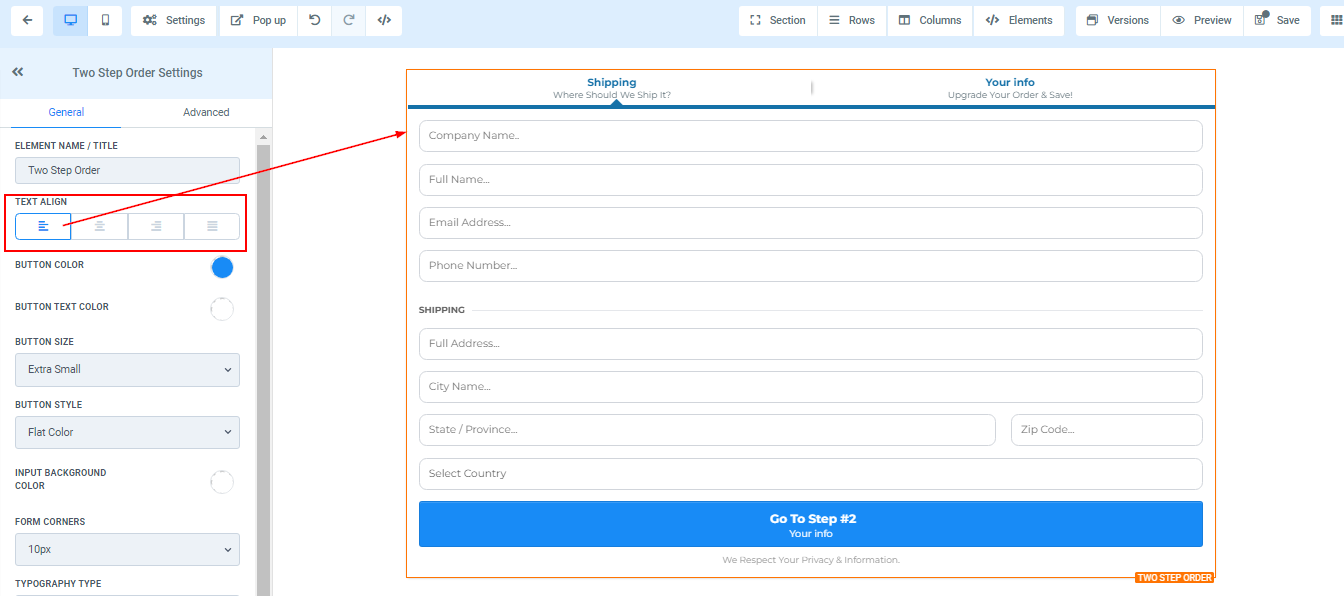
Task: Open the grid apps icon
Action: coord(1332,20)
